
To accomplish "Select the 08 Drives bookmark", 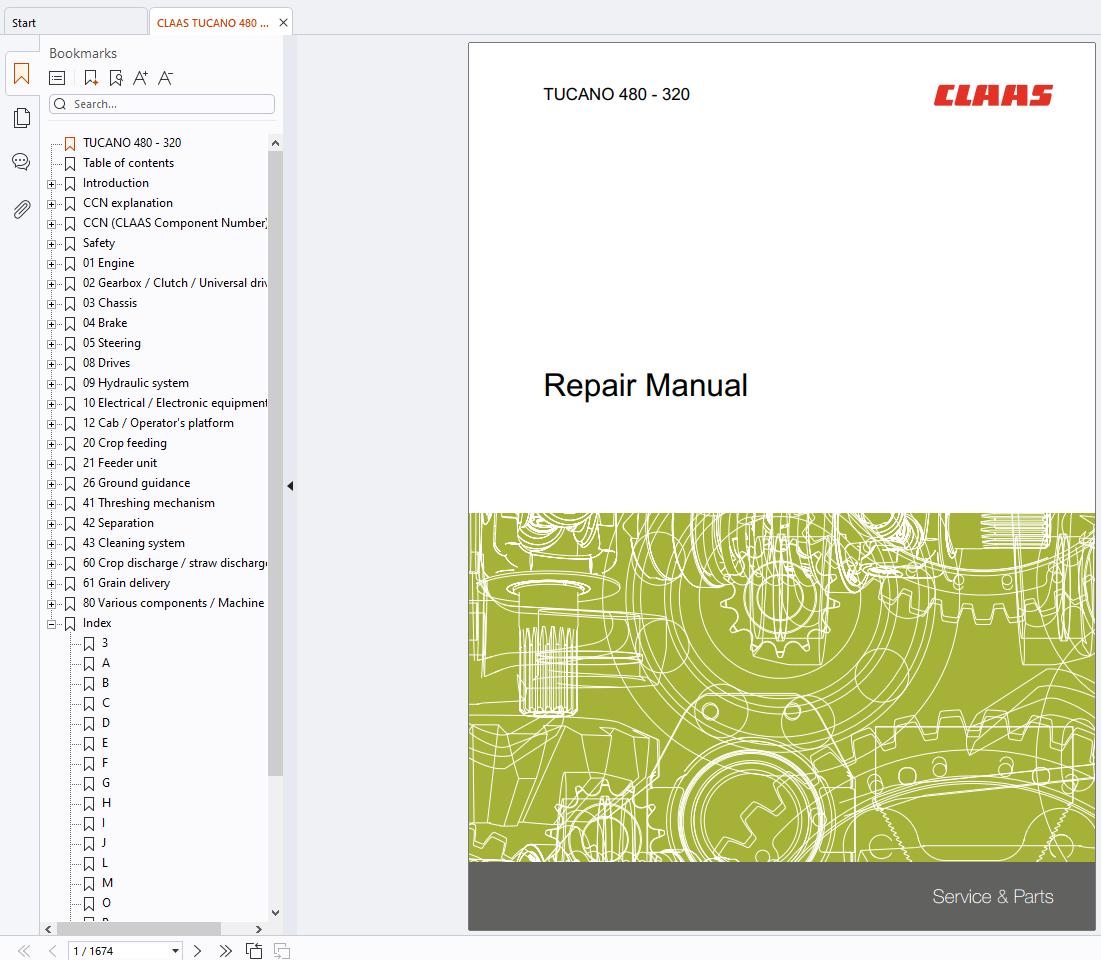I will [106, 363].
